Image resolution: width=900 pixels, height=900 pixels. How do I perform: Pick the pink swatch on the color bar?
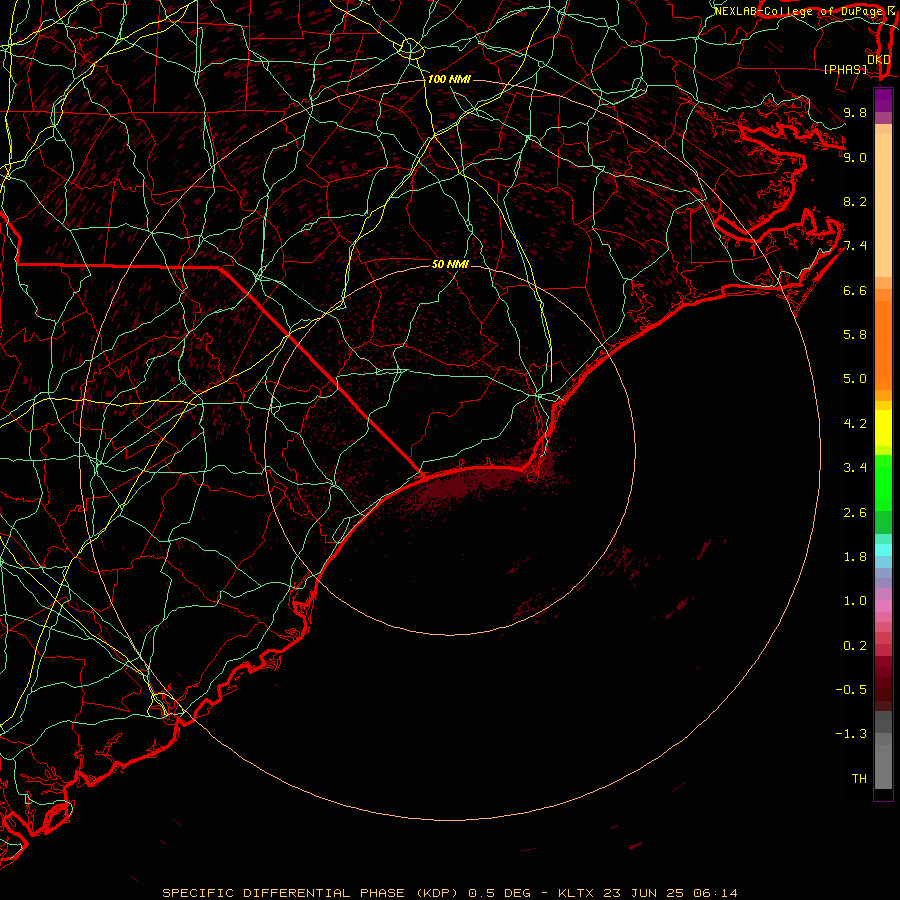pos(883,606)
